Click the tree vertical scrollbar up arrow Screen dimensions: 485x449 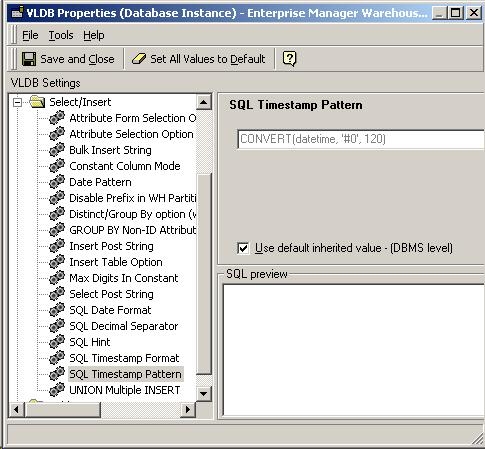pyautogui.click(x=204, y=102)
